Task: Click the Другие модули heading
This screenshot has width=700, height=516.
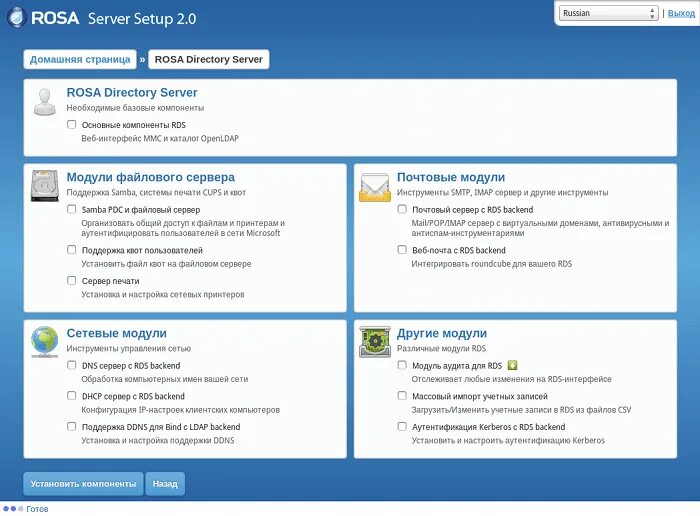Action: [x=442, y=333]
